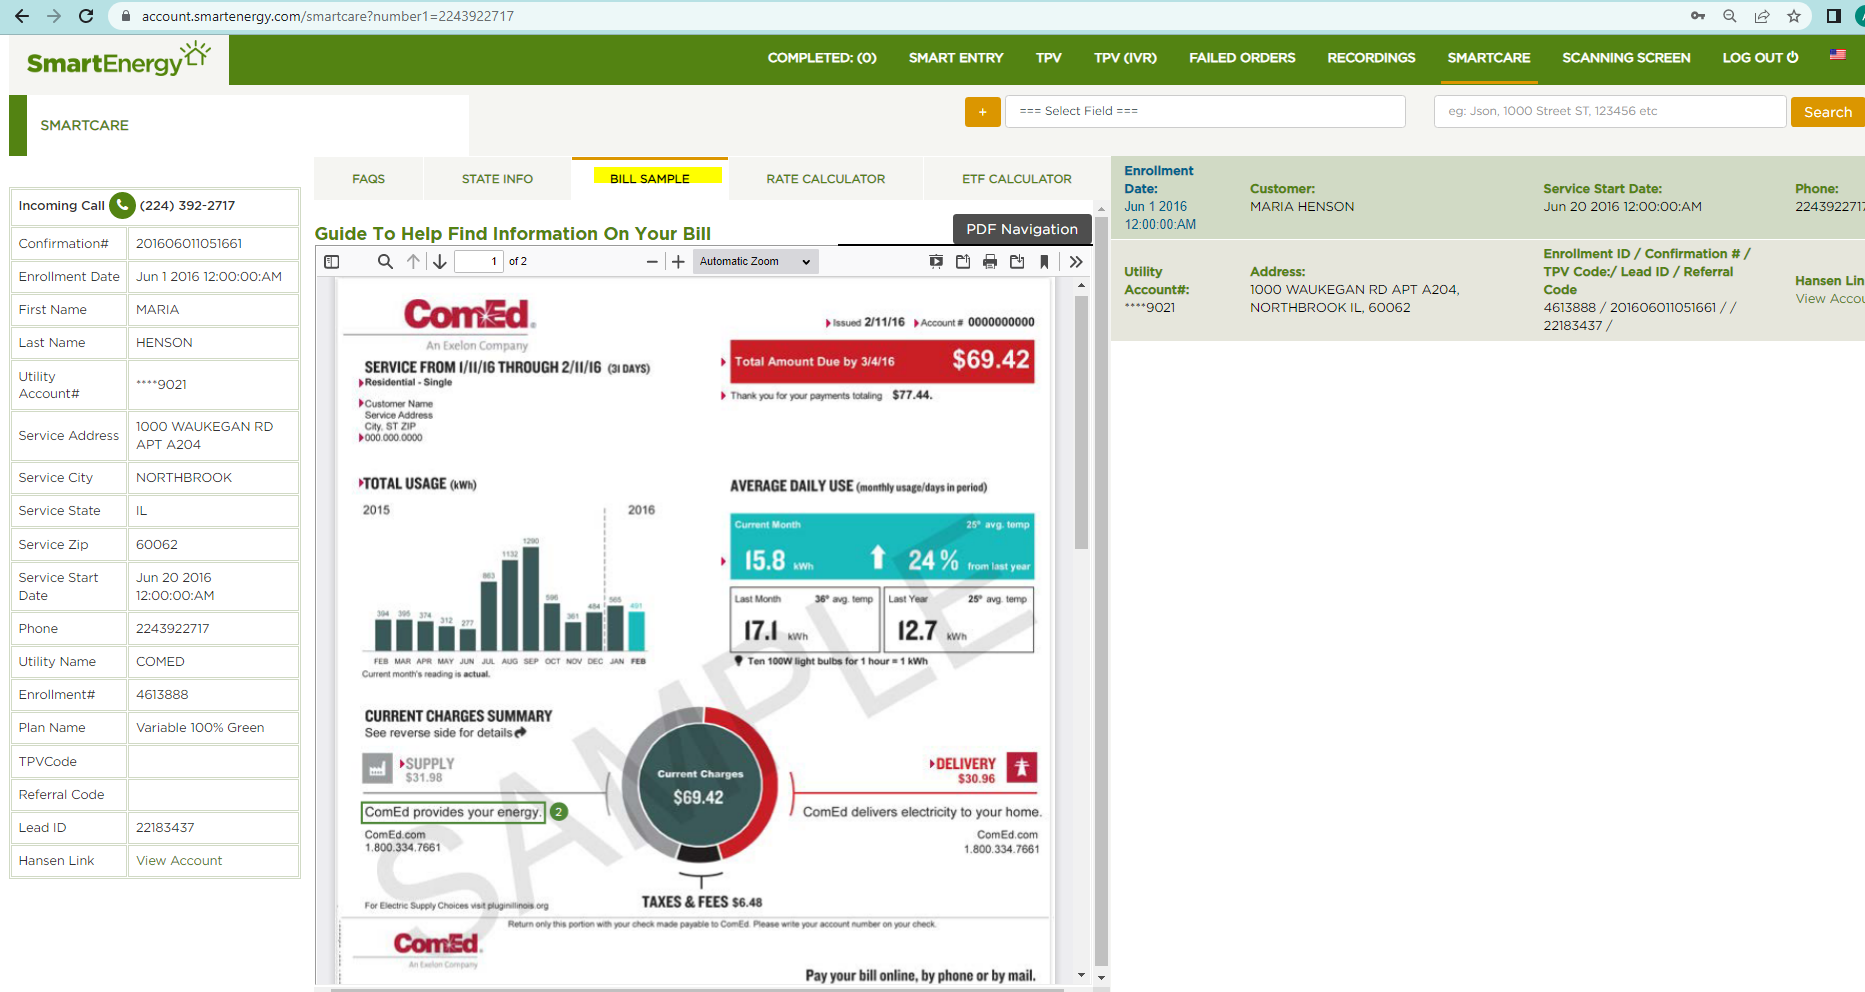This screenshot has width=1865, height=992.
Task: Zoom out of the PDF bill
Action: (x=652, y=262)
